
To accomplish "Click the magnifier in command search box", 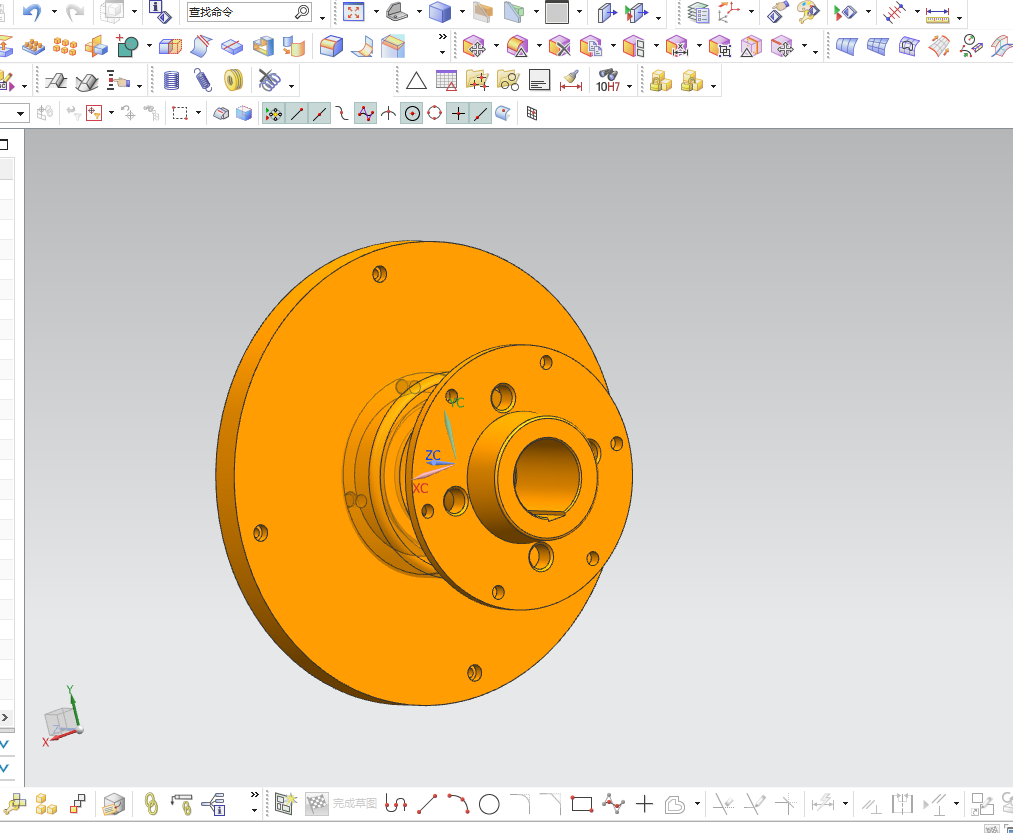I will tap(302, 12).
